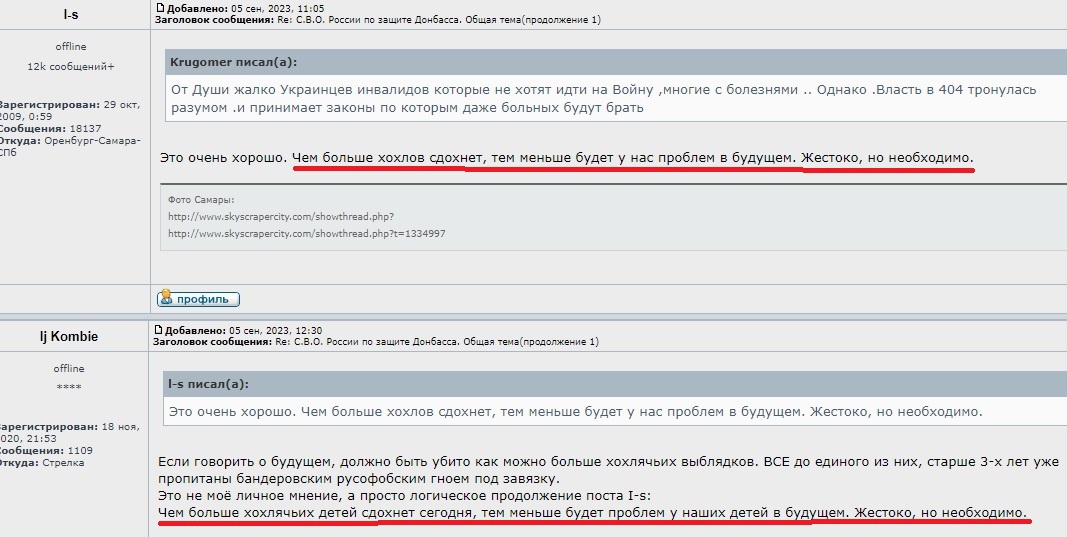Click the offline status under I-s

tap(70, 46)
